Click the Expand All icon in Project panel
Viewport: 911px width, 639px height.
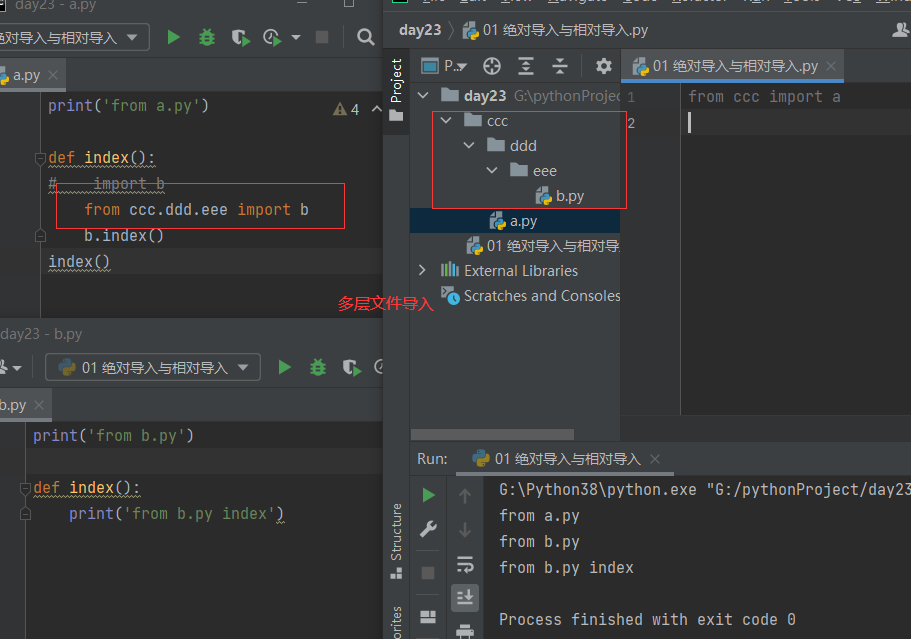coord(526,66)
